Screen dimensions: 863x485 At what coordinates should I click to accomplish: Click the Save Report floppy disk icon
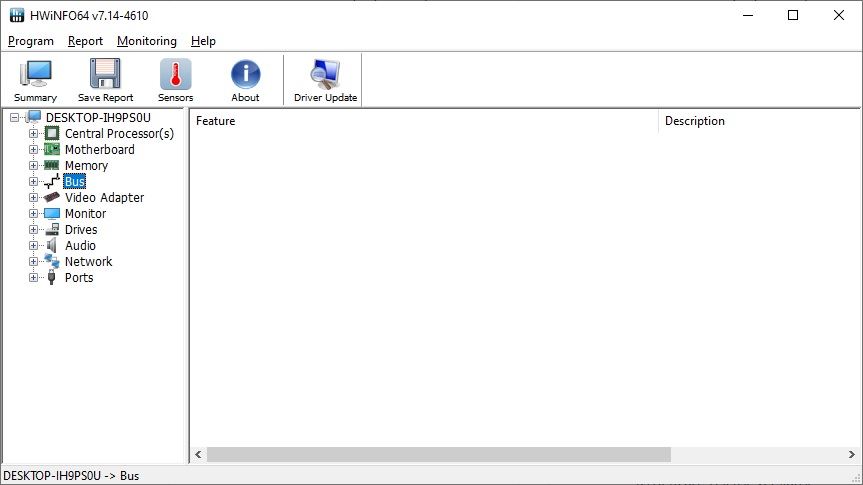pyautogui.click(x=105, y=80)
